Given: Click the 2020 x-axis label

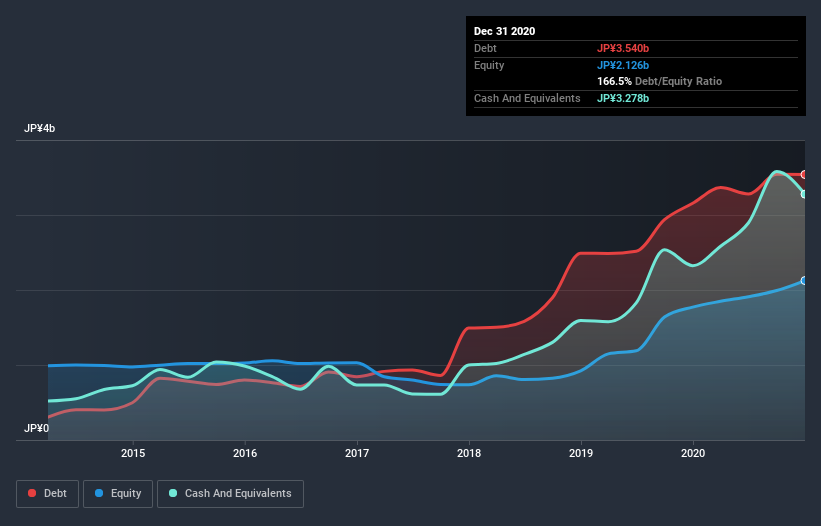Looking at the screenshot, I should pyautogui.click(x=693, y=453).
